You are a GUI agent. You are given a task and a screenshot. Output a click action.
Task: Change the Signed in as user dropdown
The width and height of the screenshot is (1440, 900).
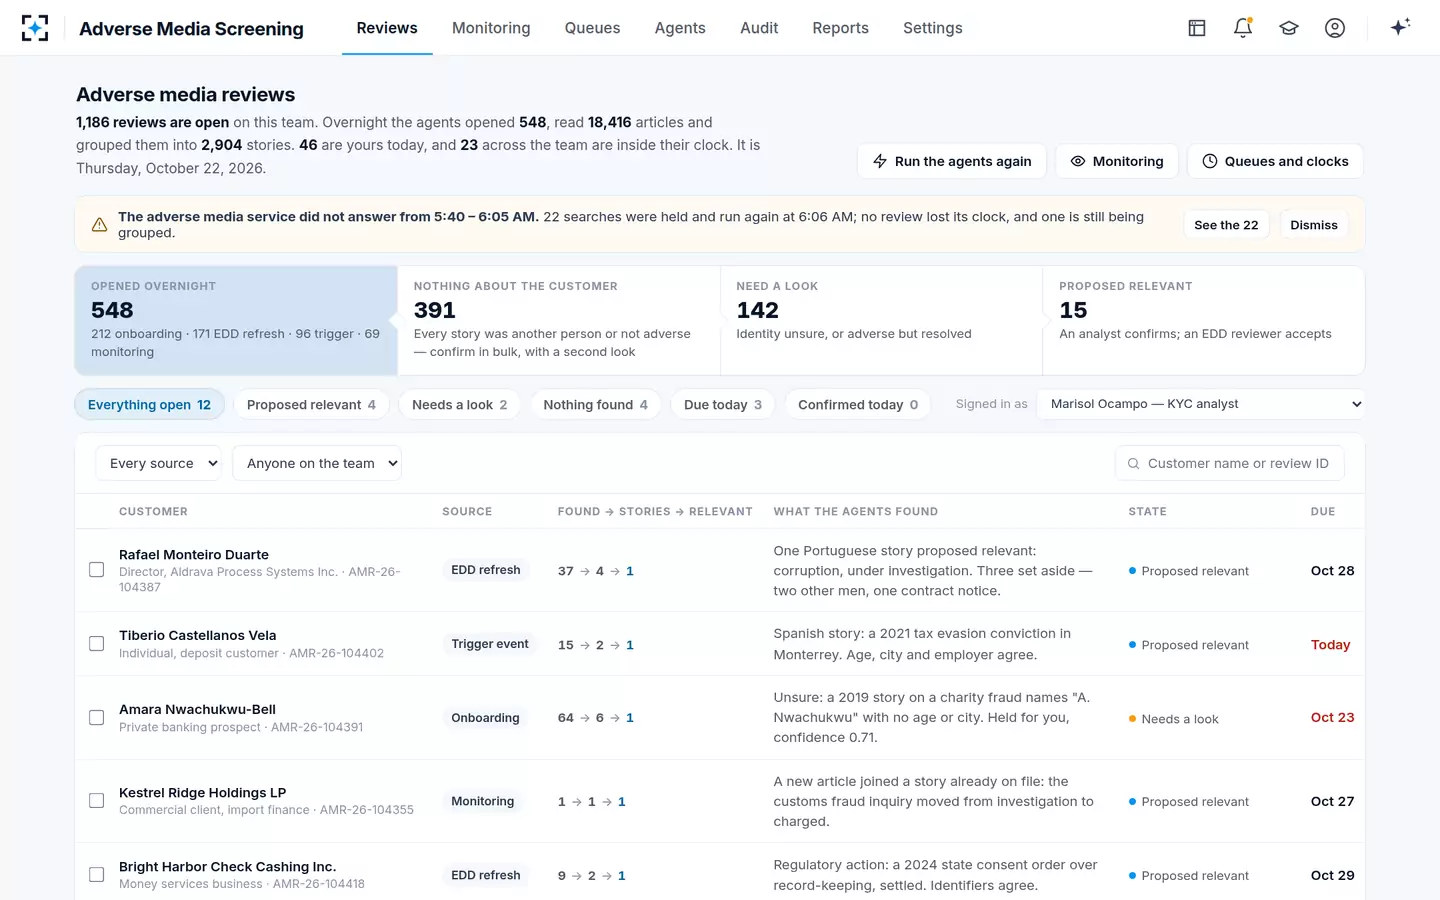(x=1201, y=404)
